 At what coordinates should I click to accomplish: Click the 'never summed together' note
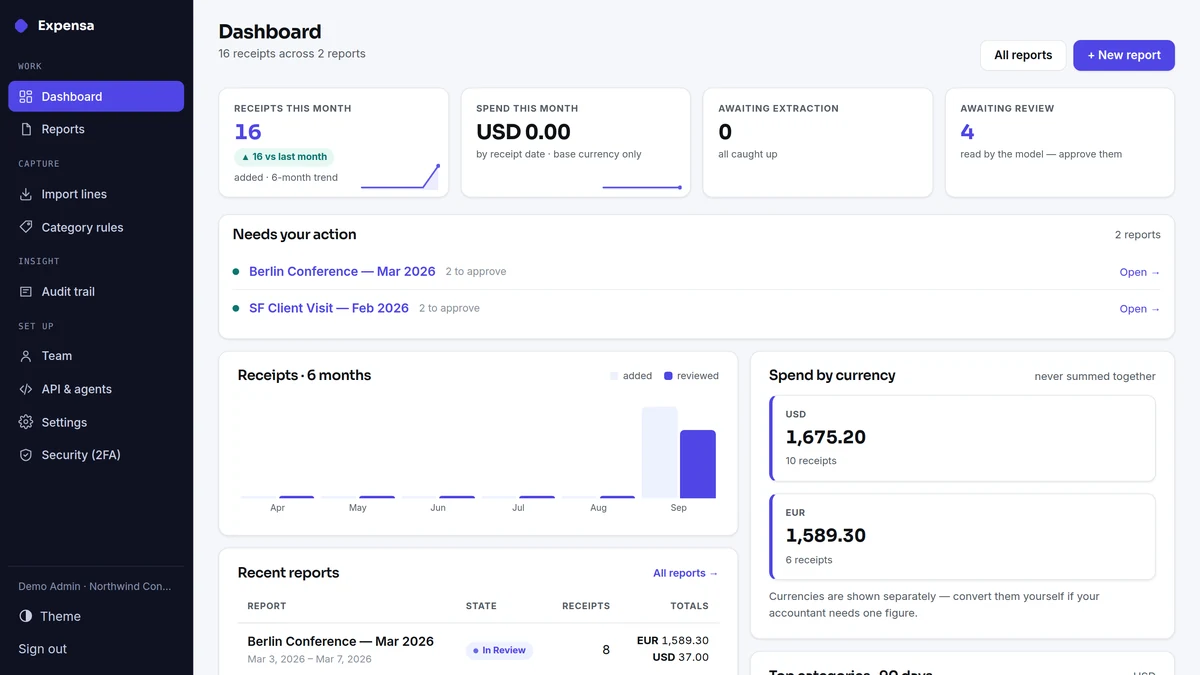coord(1095,377)
